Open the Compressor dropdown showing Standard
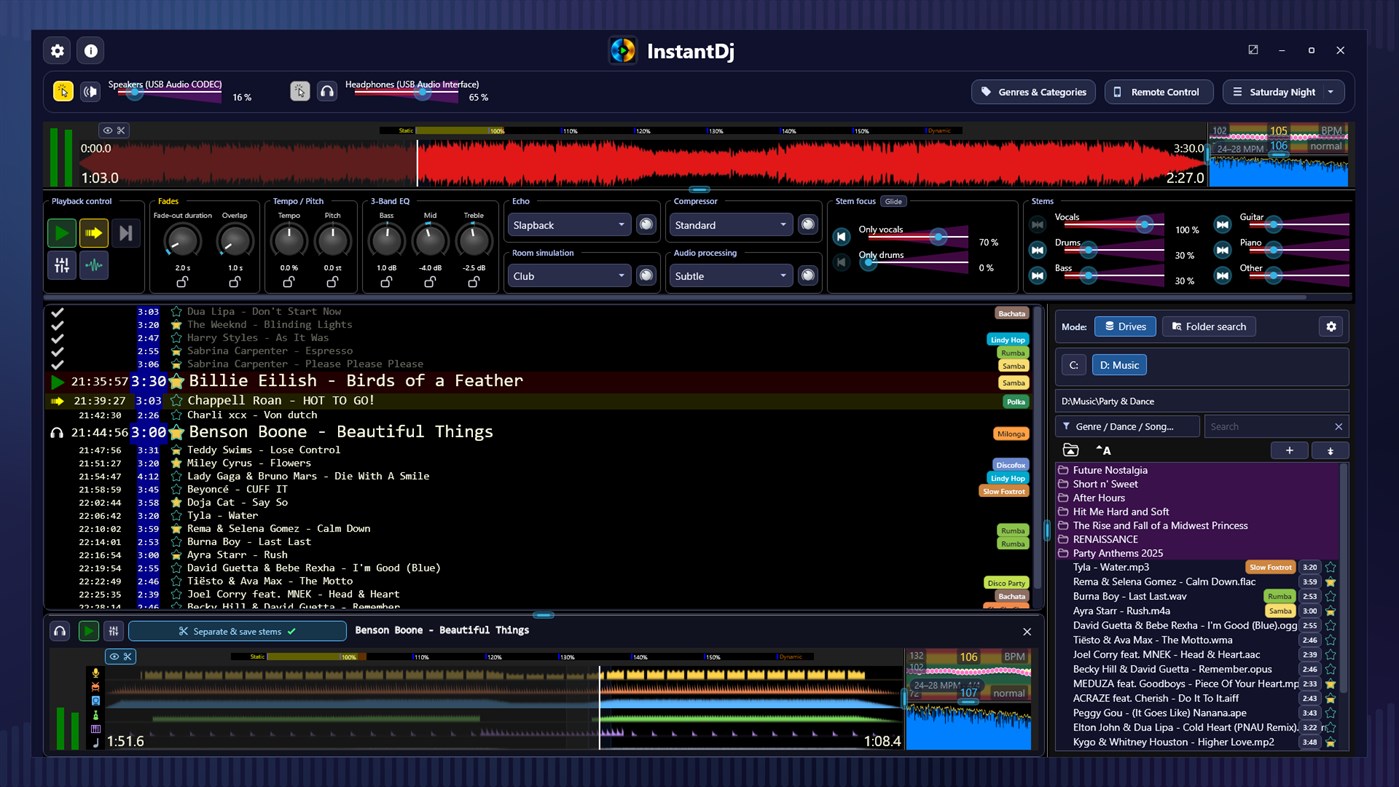Image resolution: width=1399 pixels, height=787 pixels. [730, 225]
